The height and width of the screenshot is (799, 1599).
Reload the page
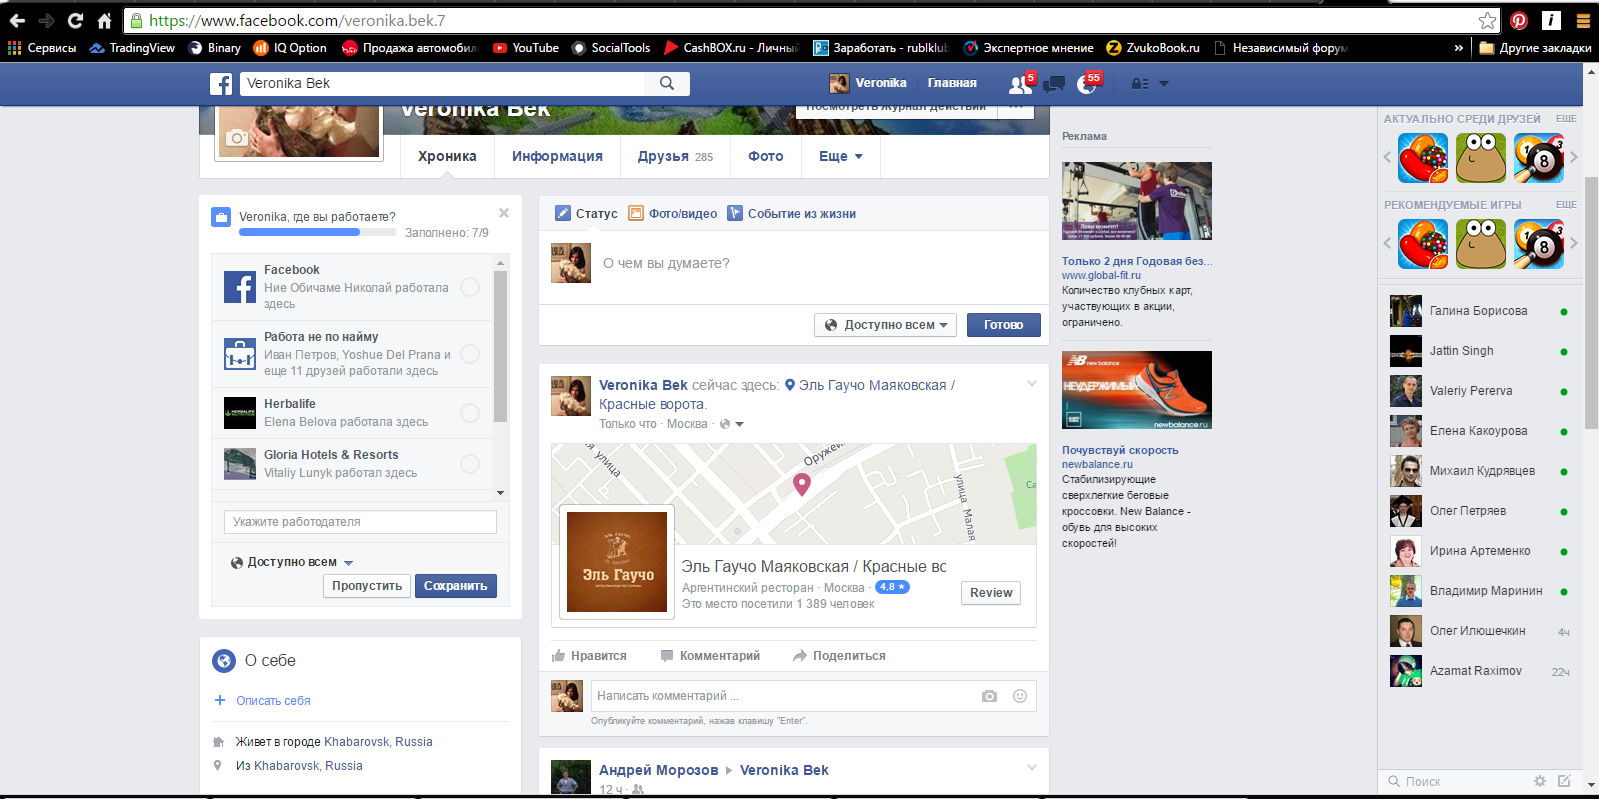[x=75, y=20]
